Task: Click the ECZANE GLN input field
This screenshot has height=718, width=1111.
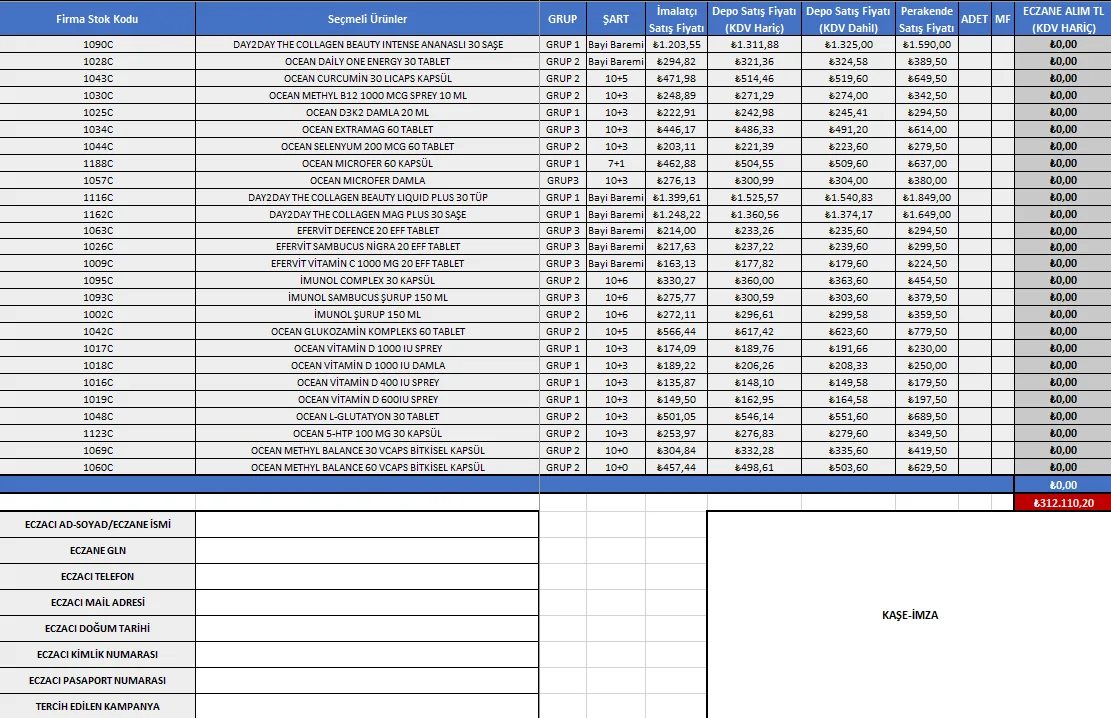Action: (x=367, y=551)
